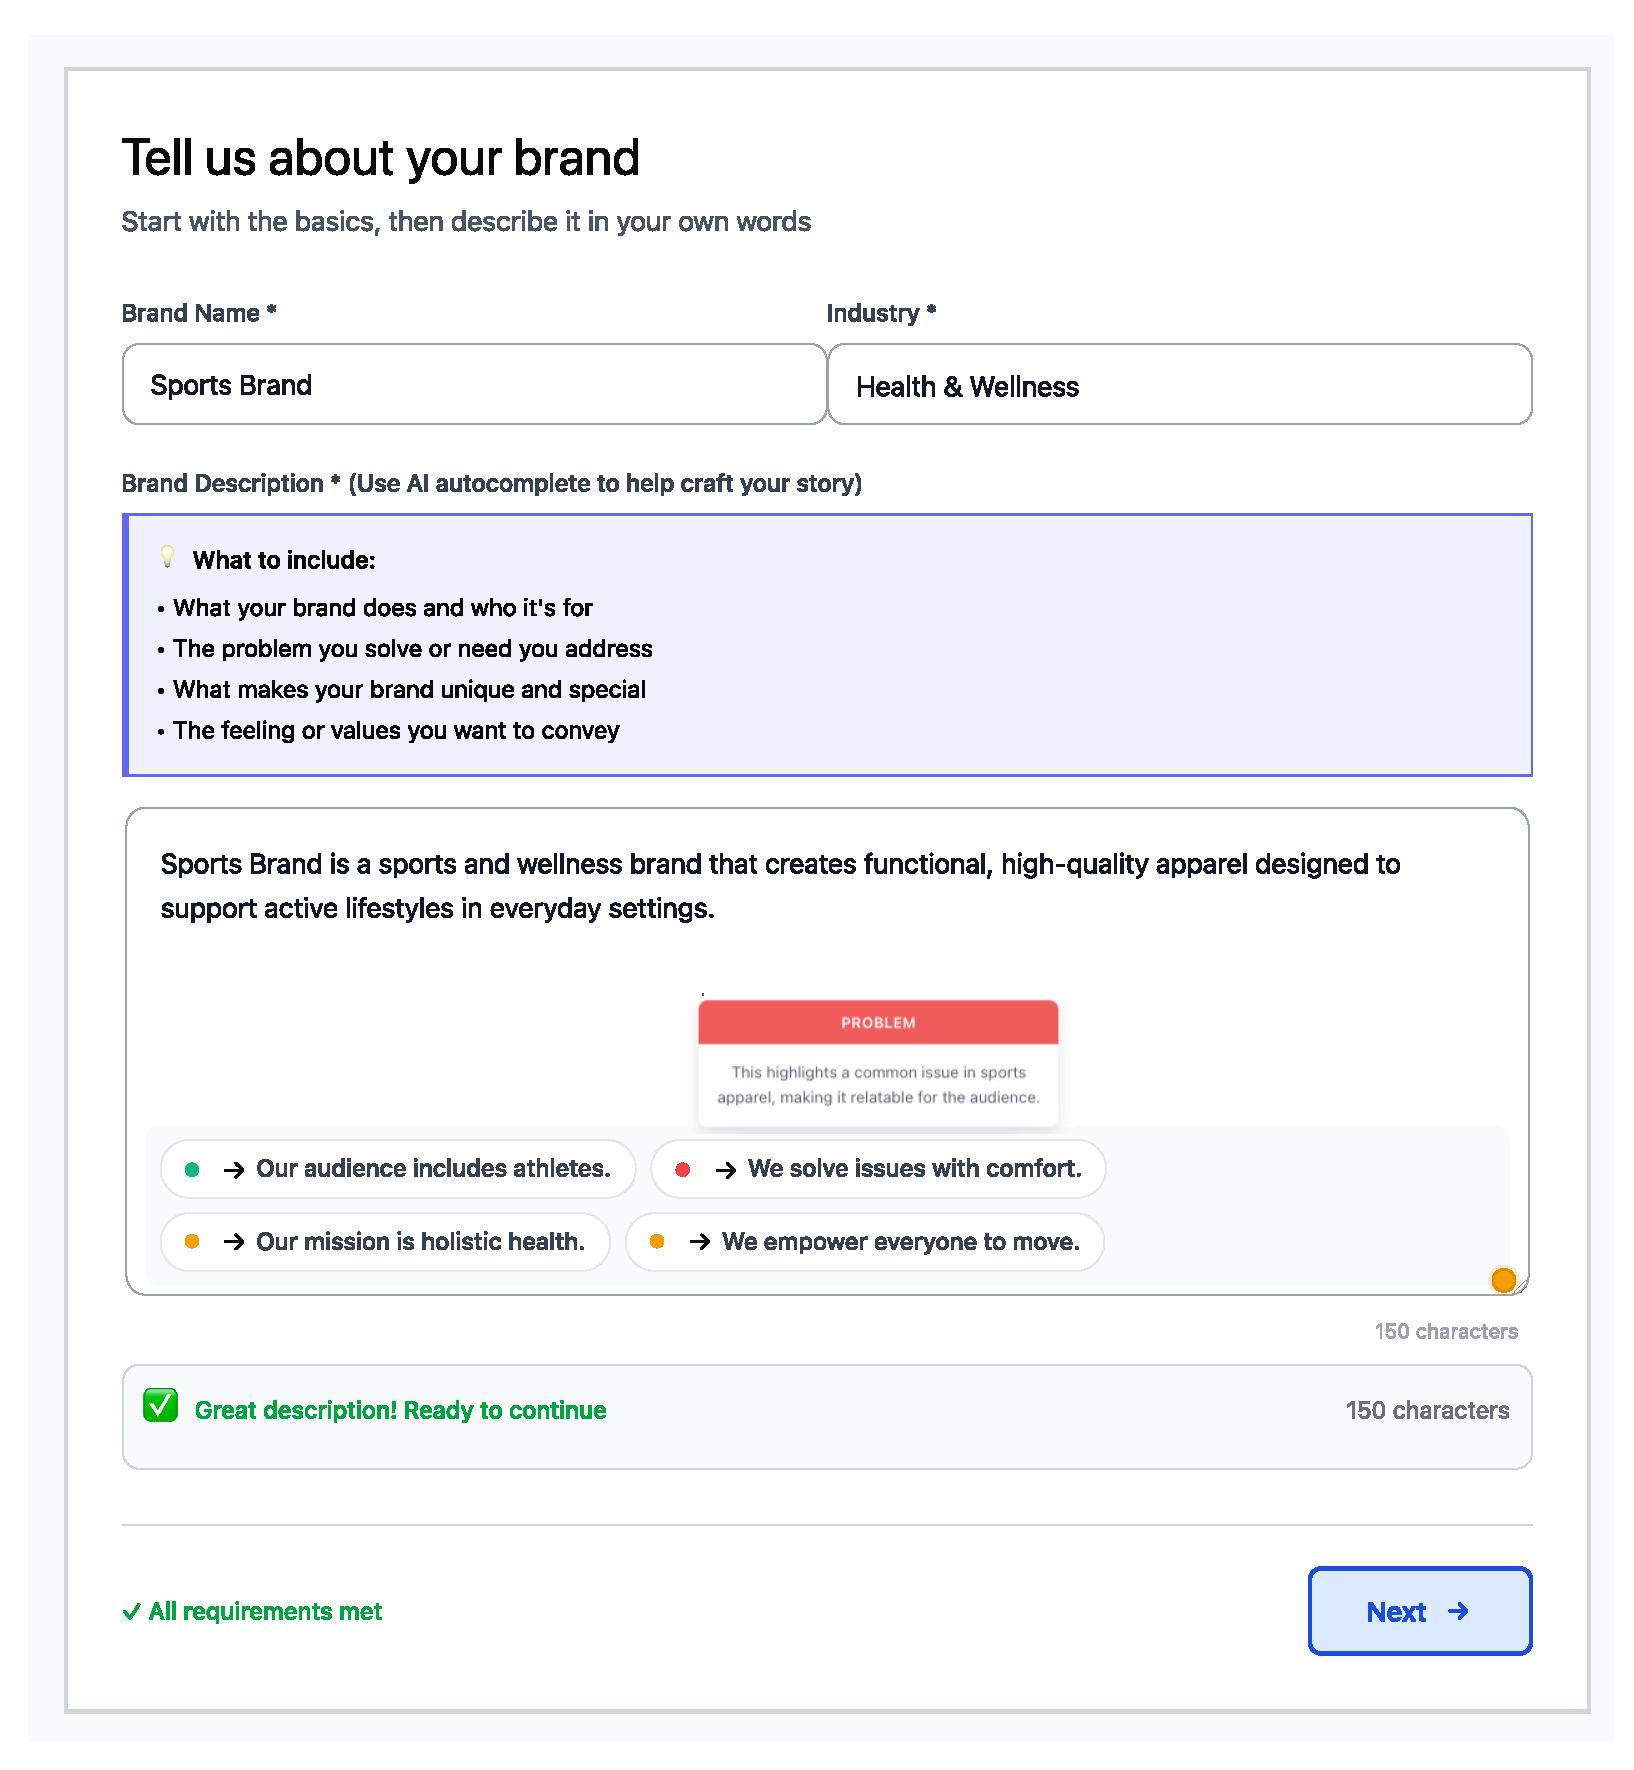
Task: Click the arrow icon inside the Next button
Action: [1458, 1611]
